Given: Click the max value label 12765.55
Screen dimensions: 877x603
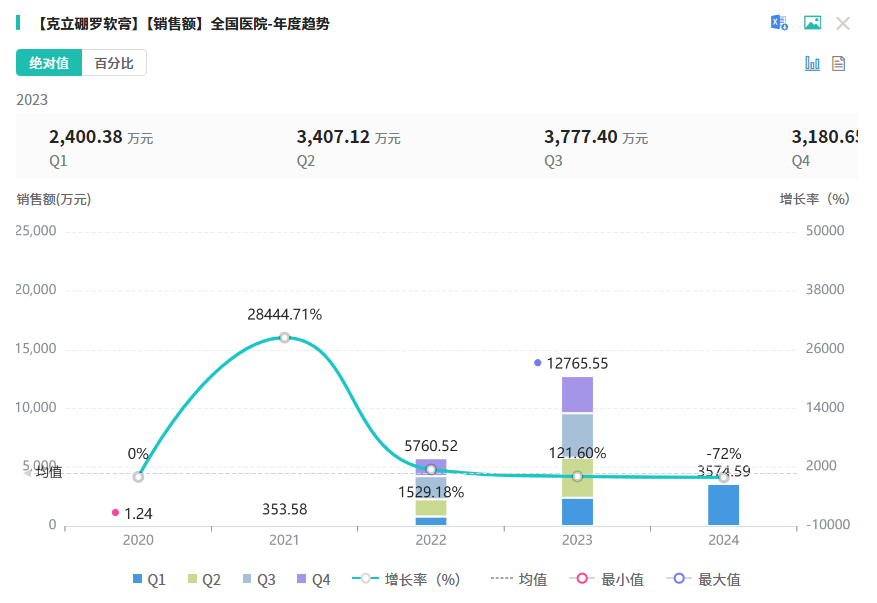Looking at the screenshot, I should click(577, 364).
